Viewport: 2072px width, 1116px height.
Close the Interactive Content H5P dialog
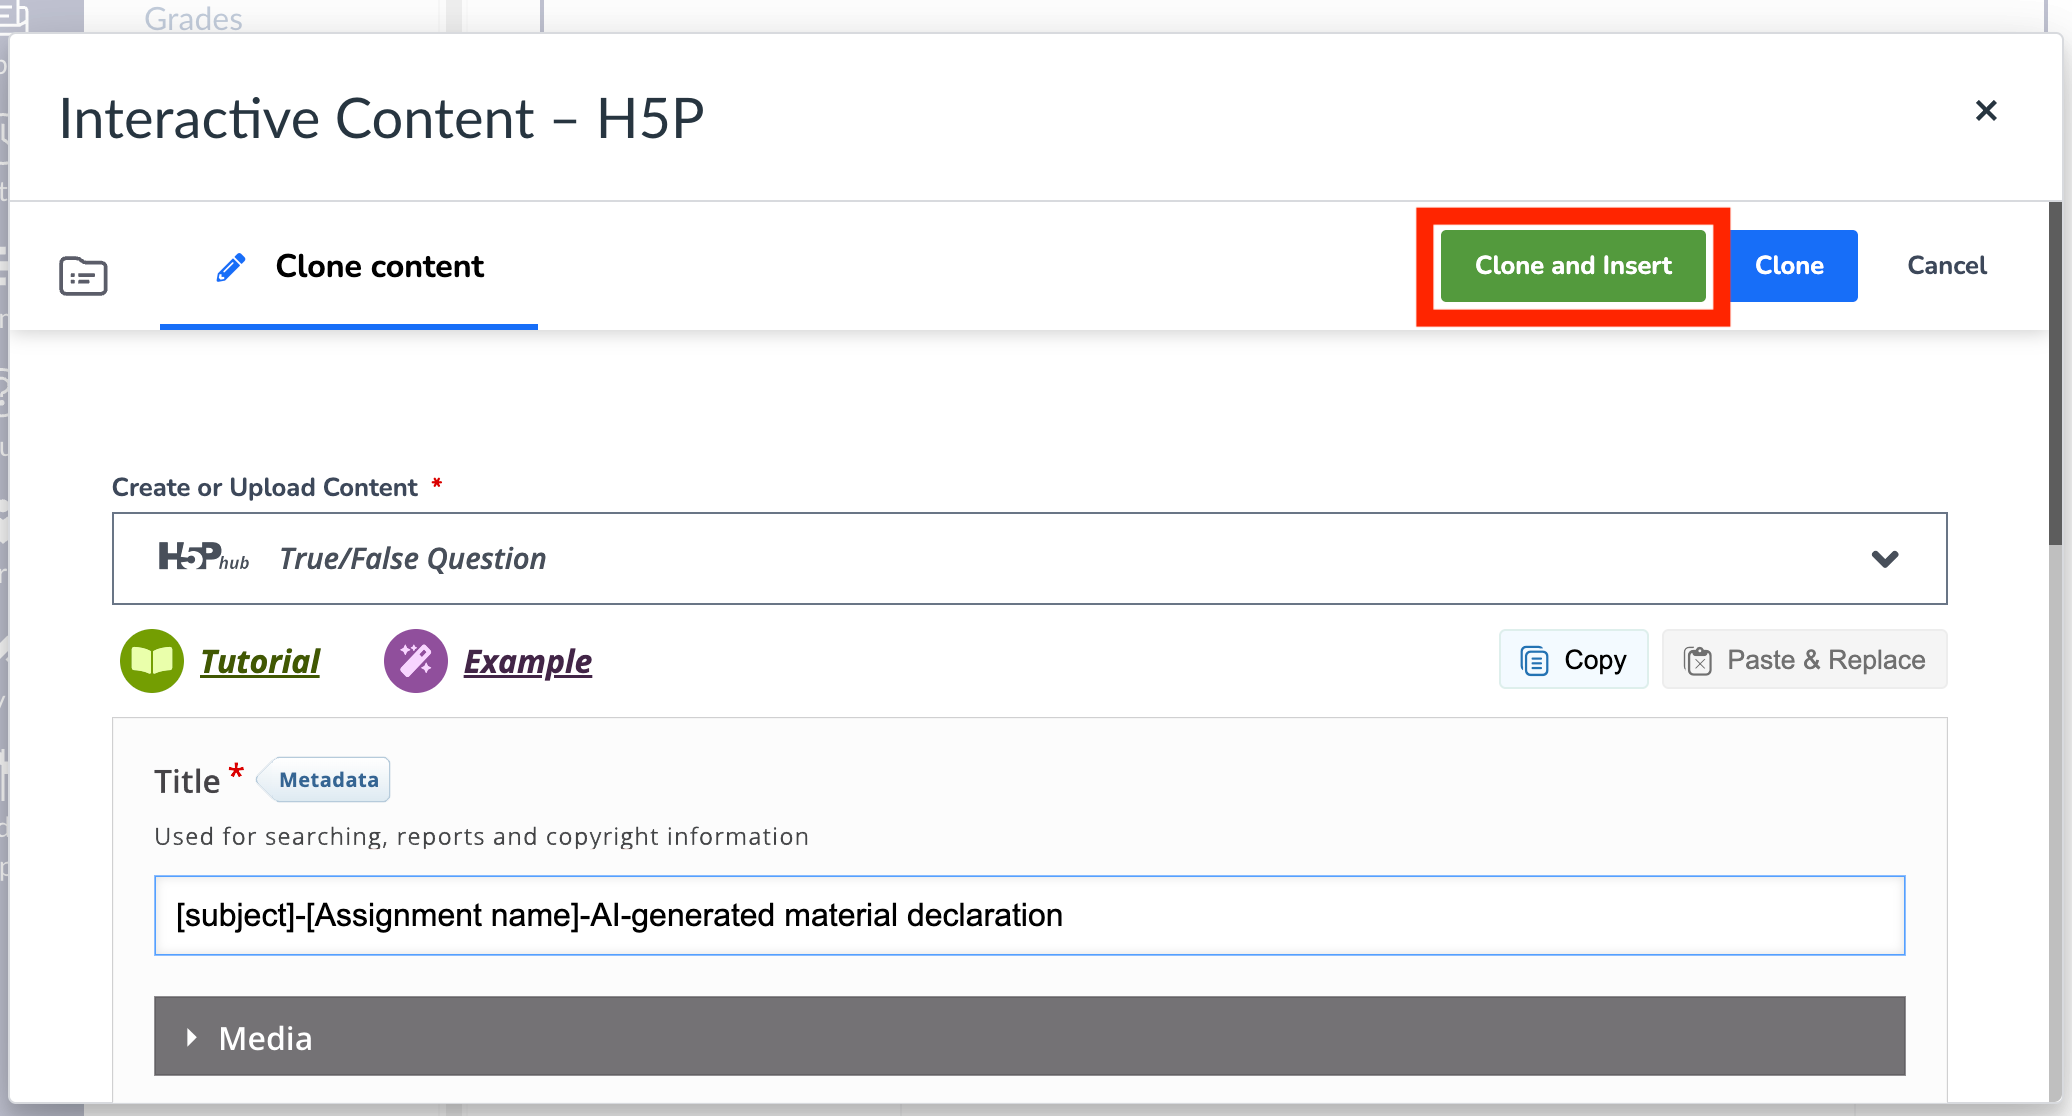point(1986,110)
